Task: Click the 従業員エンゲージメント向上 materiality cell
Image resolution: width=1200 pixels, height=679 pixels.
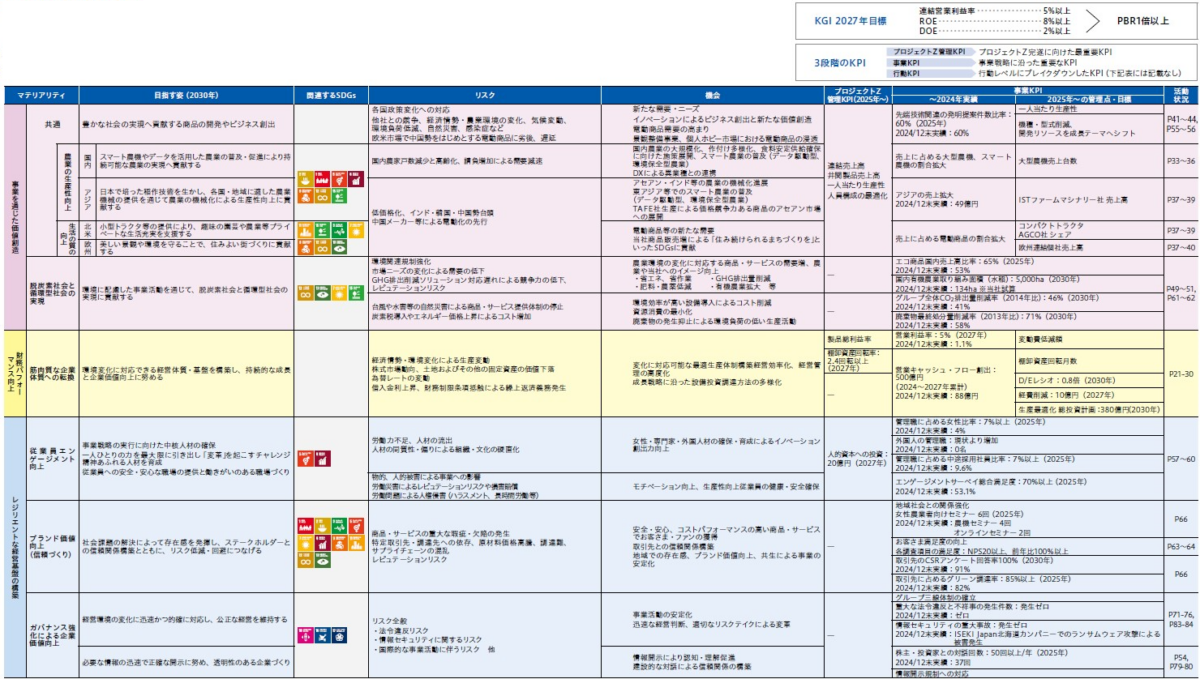Action: pyautogui.click(x=52, y=460)
